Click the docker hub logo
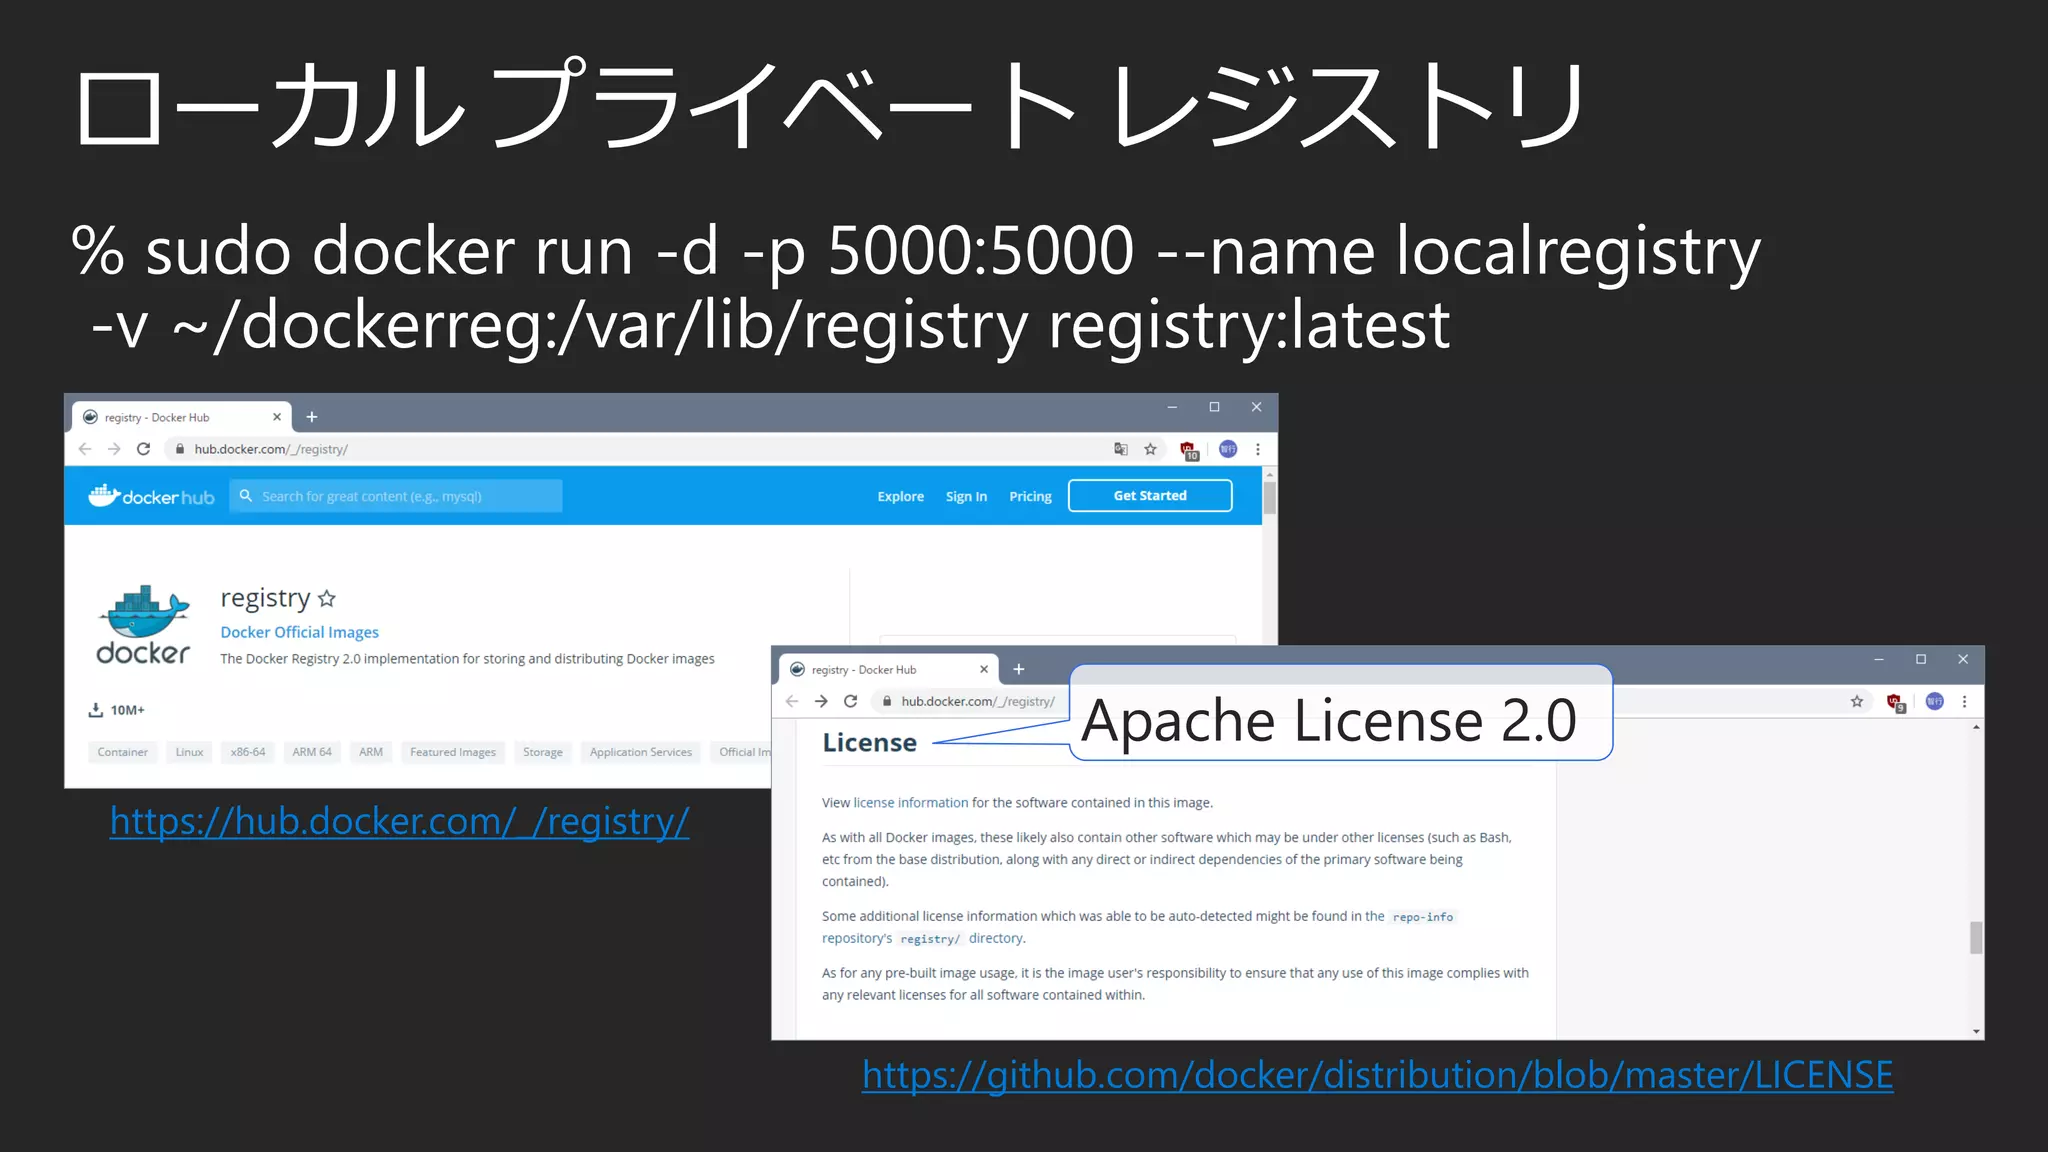Viewport: 2048px width, 1152px height. [x=151, y=496]
